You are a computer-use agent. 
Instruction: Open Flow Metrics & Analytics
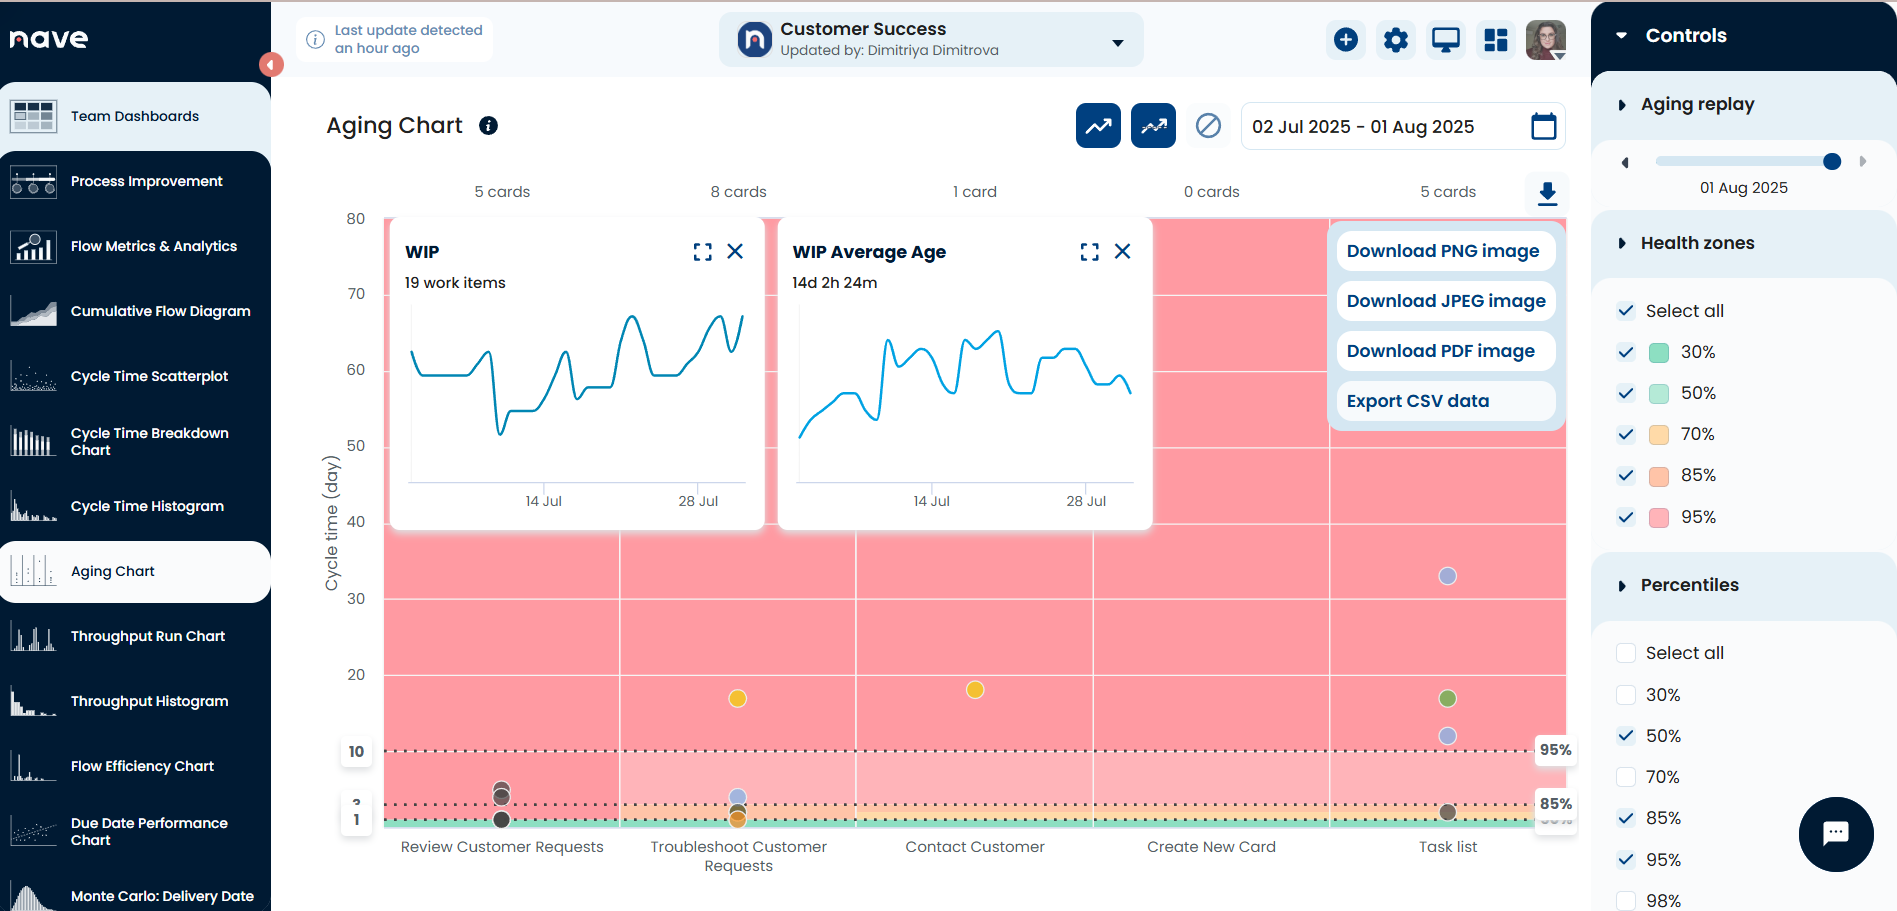tap(153, 246)
